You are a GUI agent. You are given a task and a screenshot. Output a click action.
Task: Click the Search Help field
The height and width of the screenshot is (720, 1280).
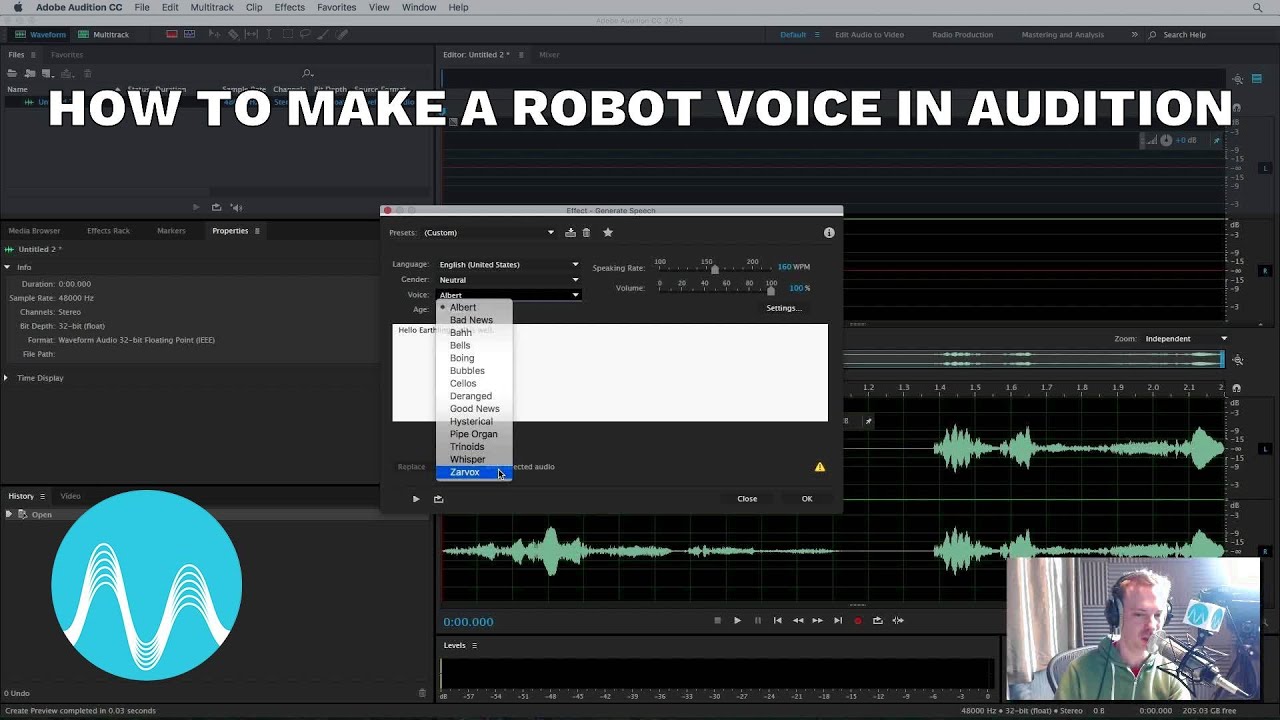pos(1184,34)
